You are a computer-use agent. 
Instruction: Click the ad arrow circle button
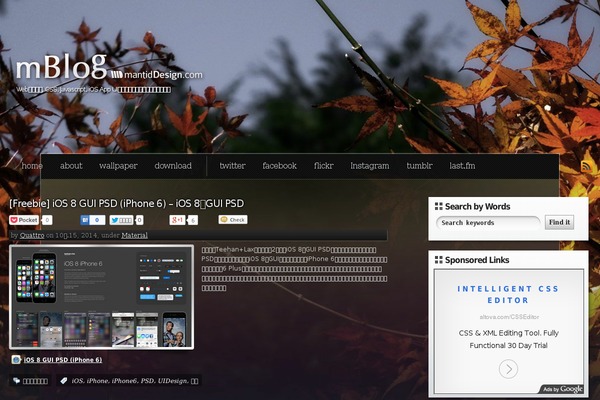(x=508, y=369)
